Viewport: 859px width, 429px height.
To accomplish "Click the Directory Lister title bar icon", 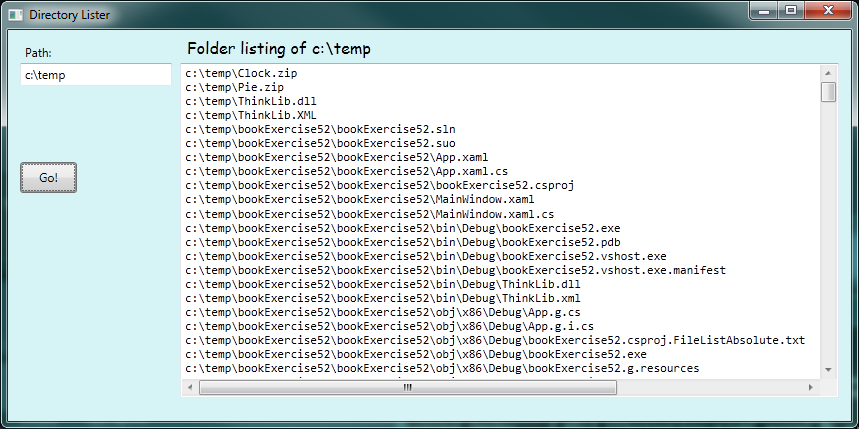I will click(x=16, y=15).
